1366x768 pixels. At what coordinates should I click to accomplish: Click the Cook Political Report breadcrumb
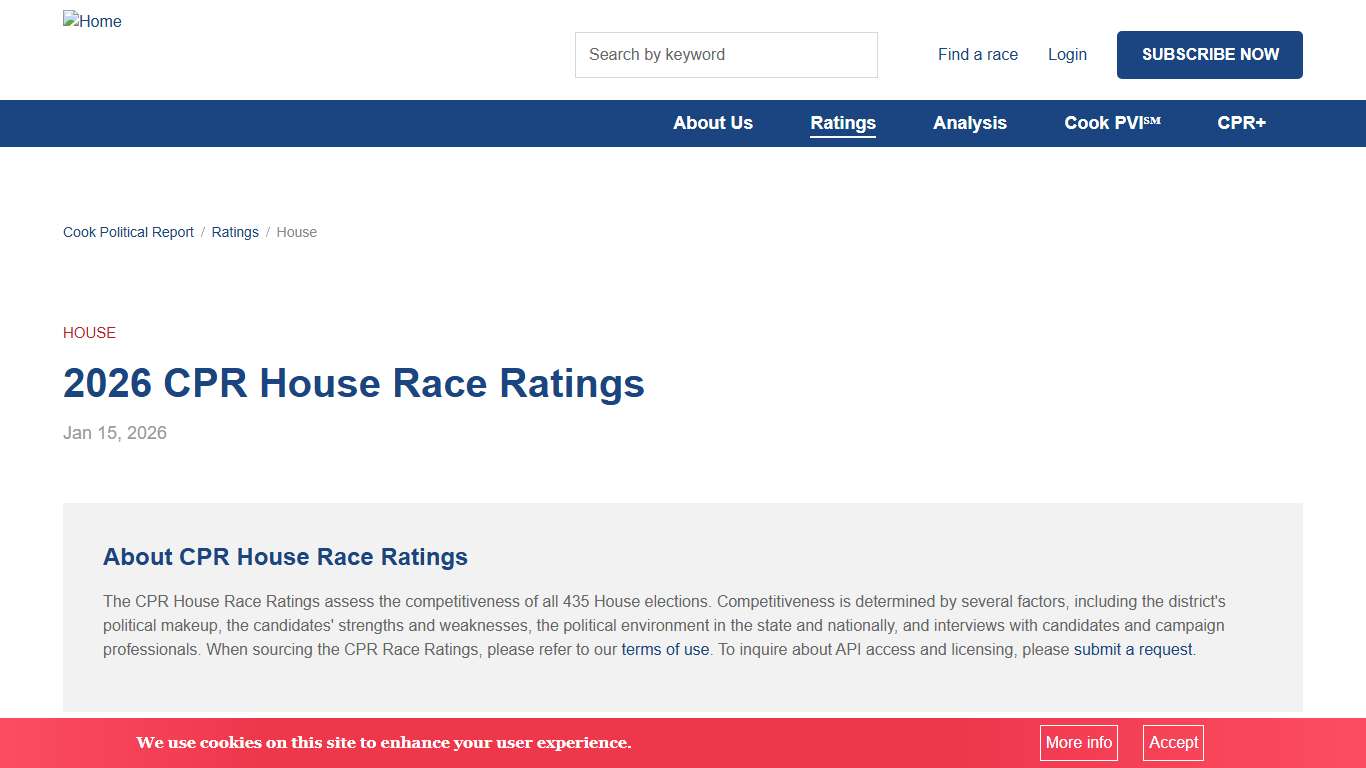tap(128, 232)
